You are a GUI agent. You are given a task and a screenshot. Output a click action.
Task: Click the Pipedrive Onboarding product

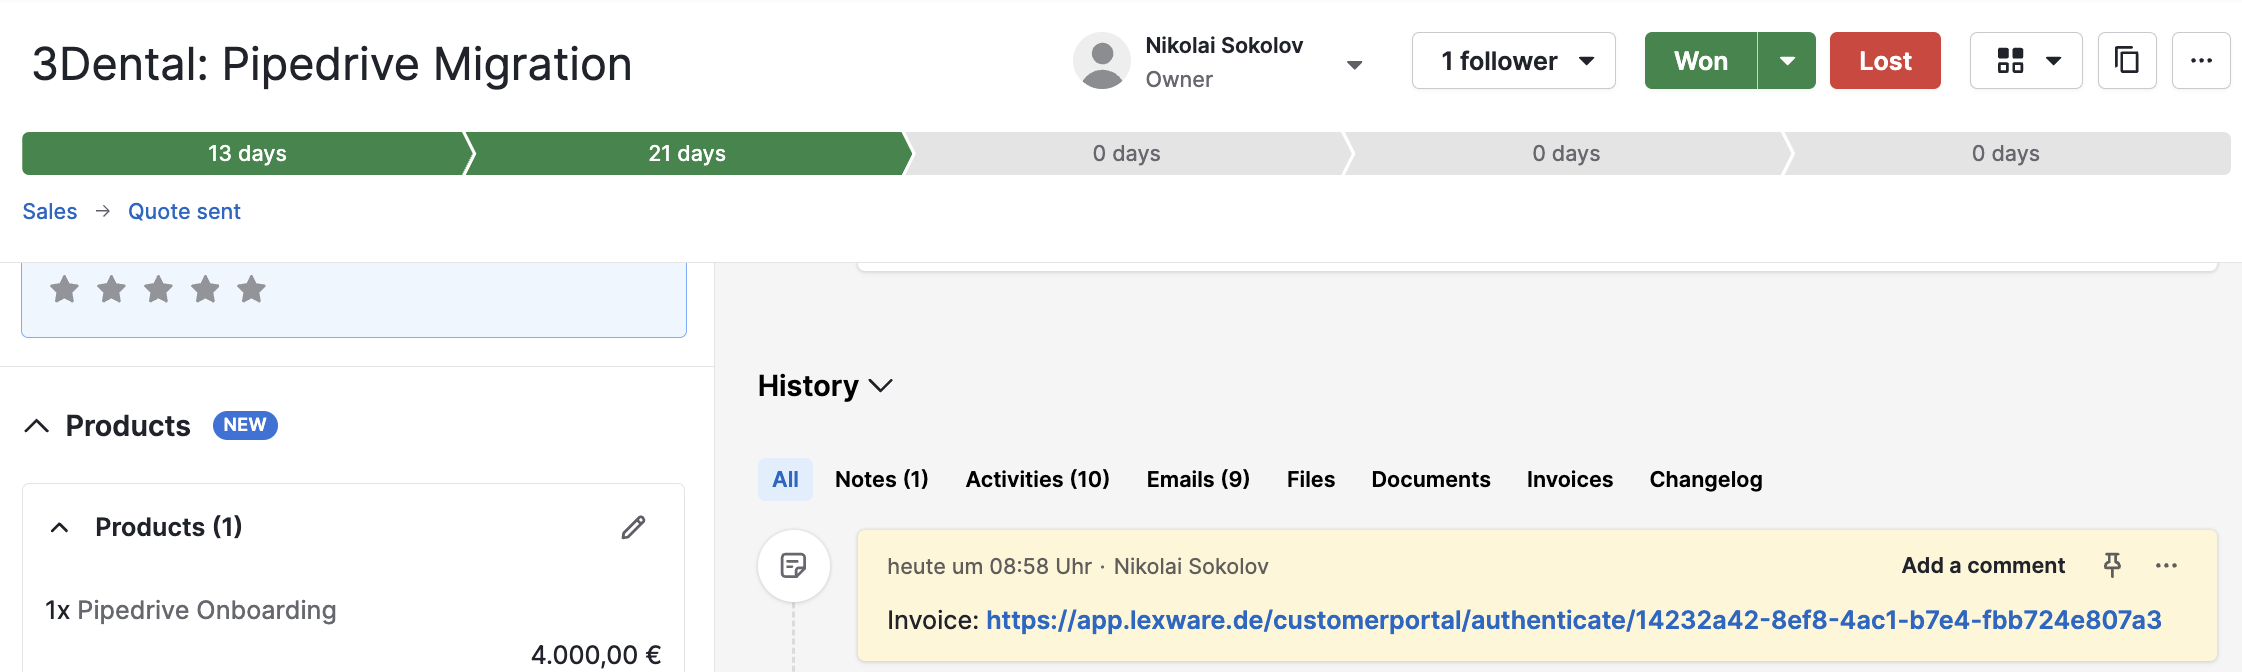point(207,610)
